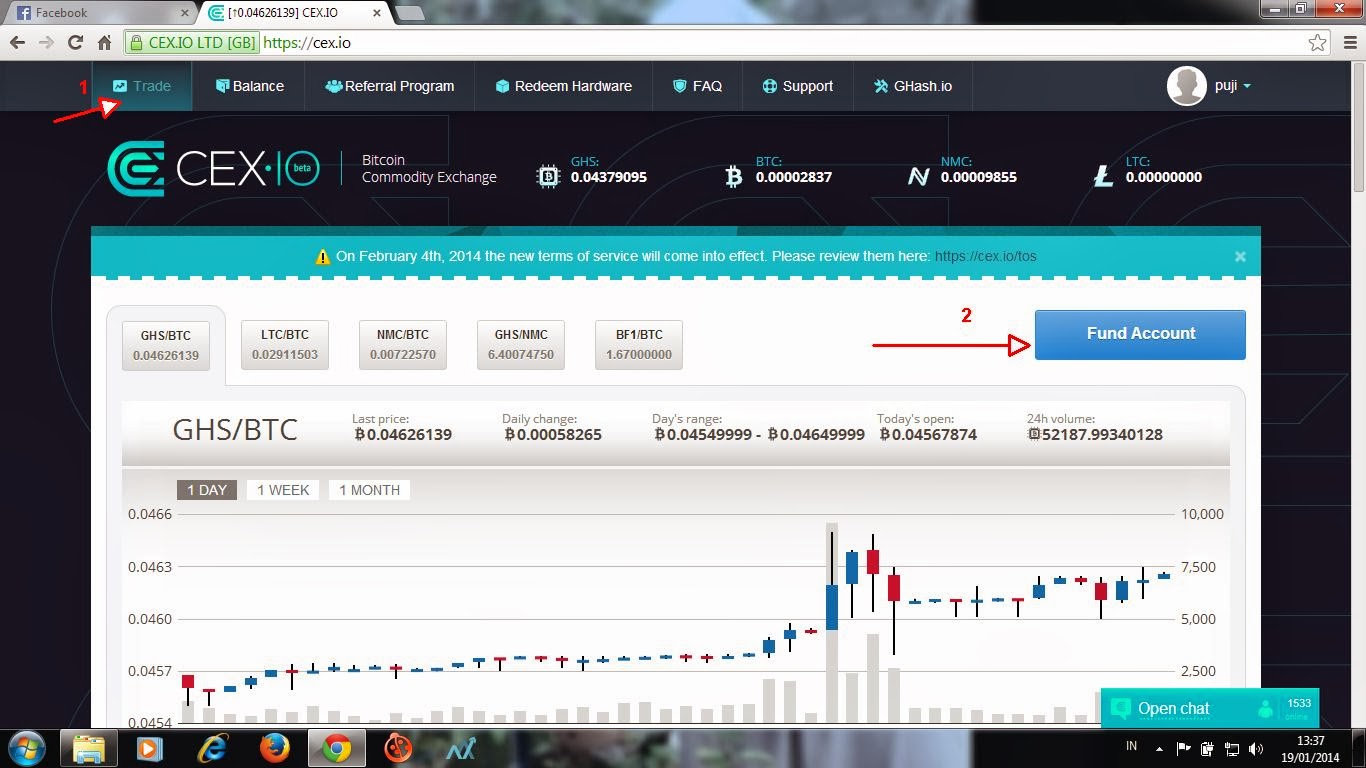Open the FAQ page
1366x768 pixels.
tap(697, 86)
